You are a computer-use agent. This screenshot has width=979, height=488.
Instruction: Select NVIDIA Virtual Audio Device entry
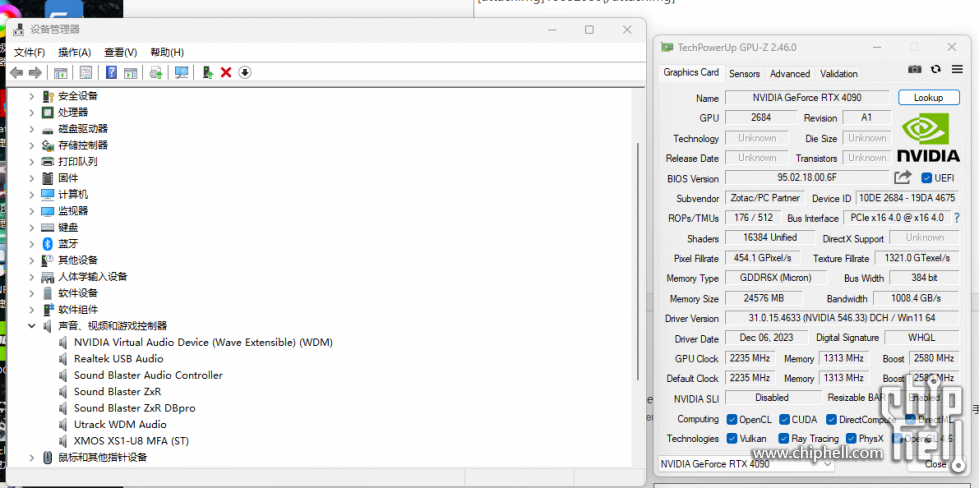pyautogui.click(x=203, y=342)
